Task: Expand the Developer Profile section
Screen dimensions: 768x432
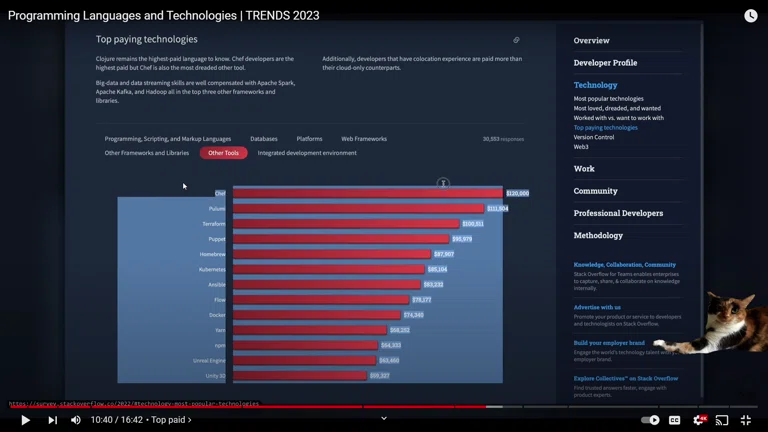Action: [605, 63]
